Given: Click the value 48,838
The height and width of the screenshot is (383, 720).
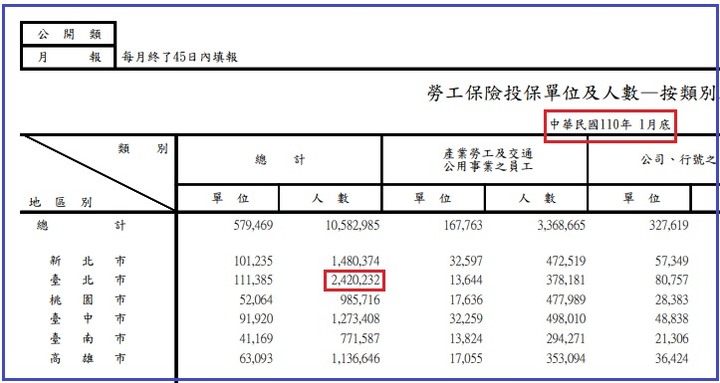Looking at the screenshot, I should click(671, 319).
